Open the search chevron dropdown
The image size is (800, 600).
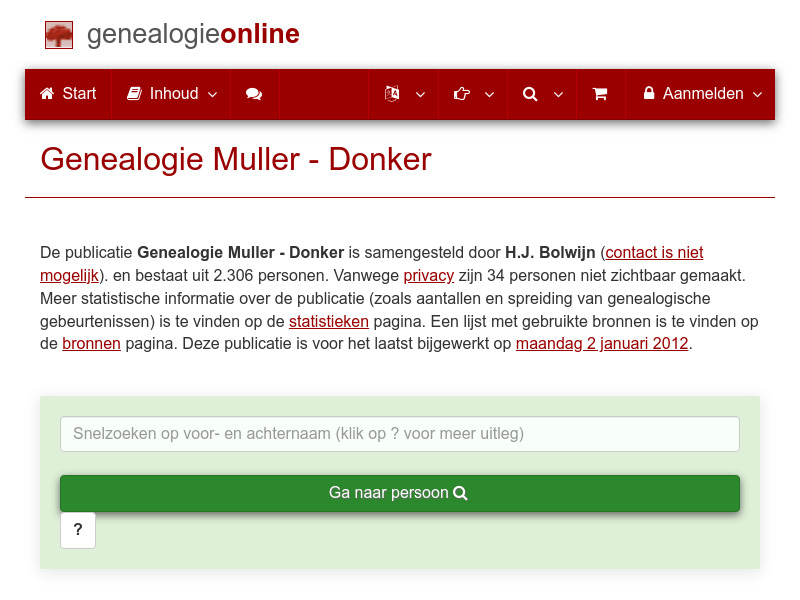(x=558, y=94)
